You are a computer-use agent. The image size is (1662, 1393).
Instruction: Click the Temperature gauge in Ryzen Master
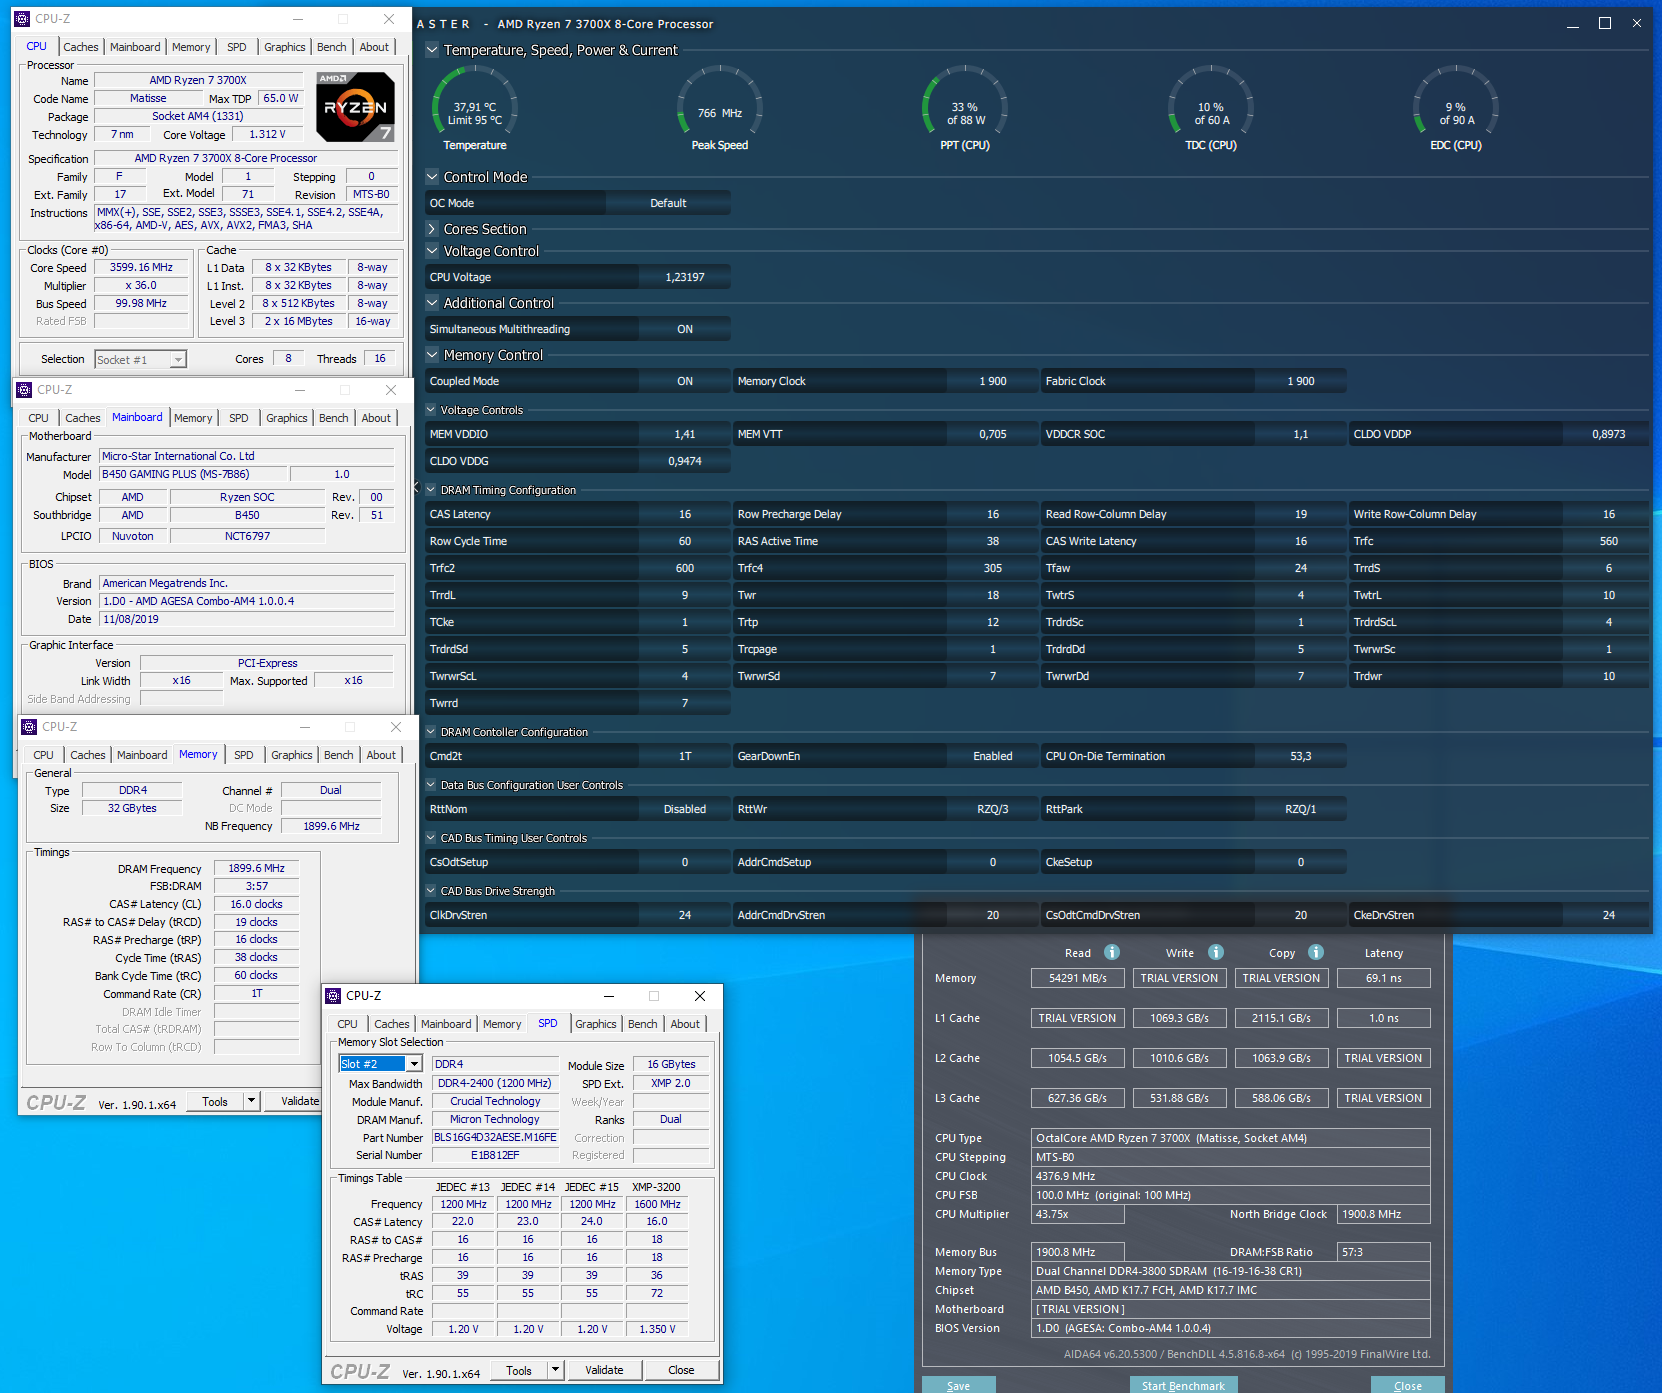pyautogui.click(x=475, y=108)
